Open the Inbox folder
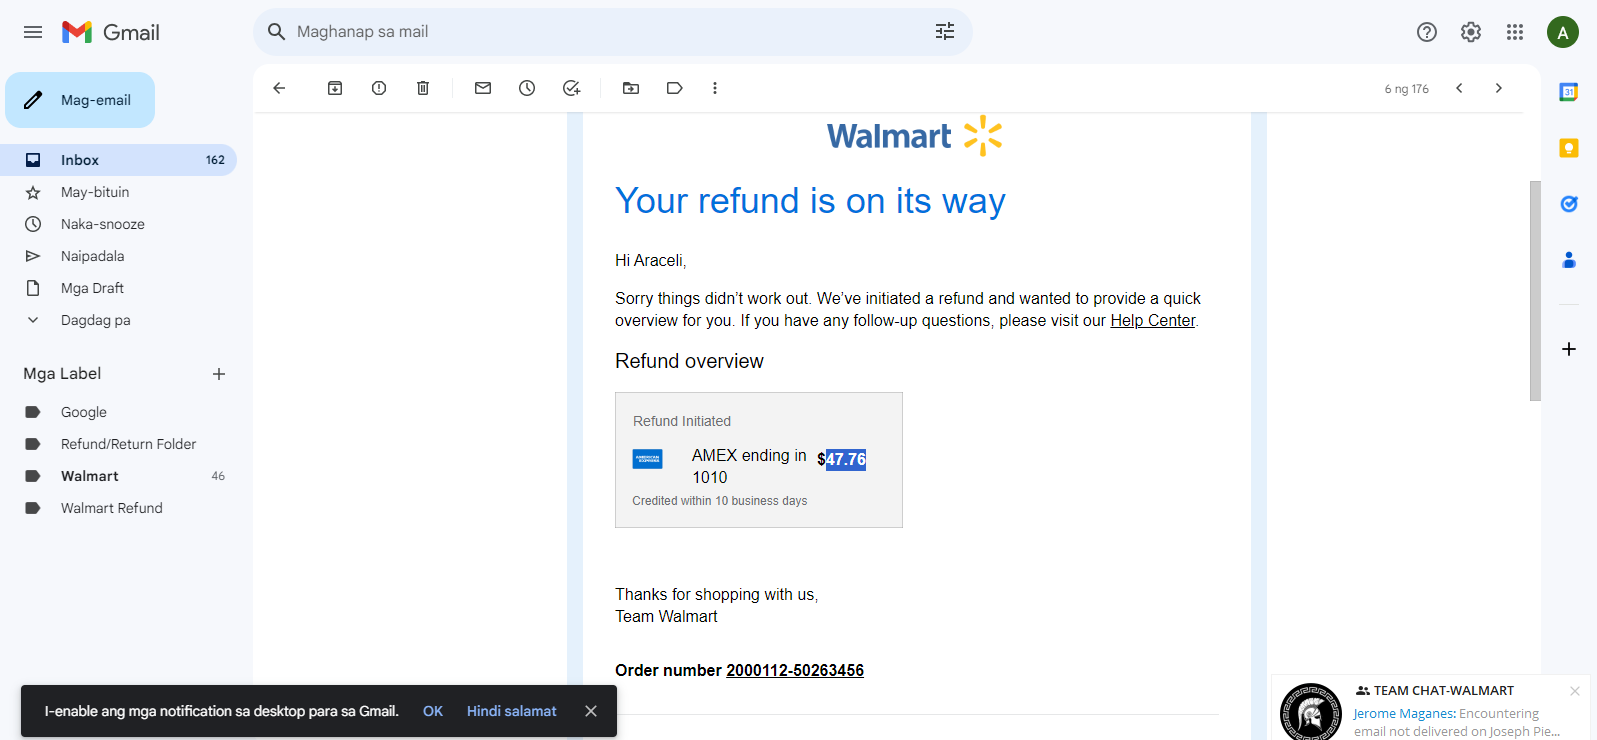 pyautogui.click(x=118, y=160)
